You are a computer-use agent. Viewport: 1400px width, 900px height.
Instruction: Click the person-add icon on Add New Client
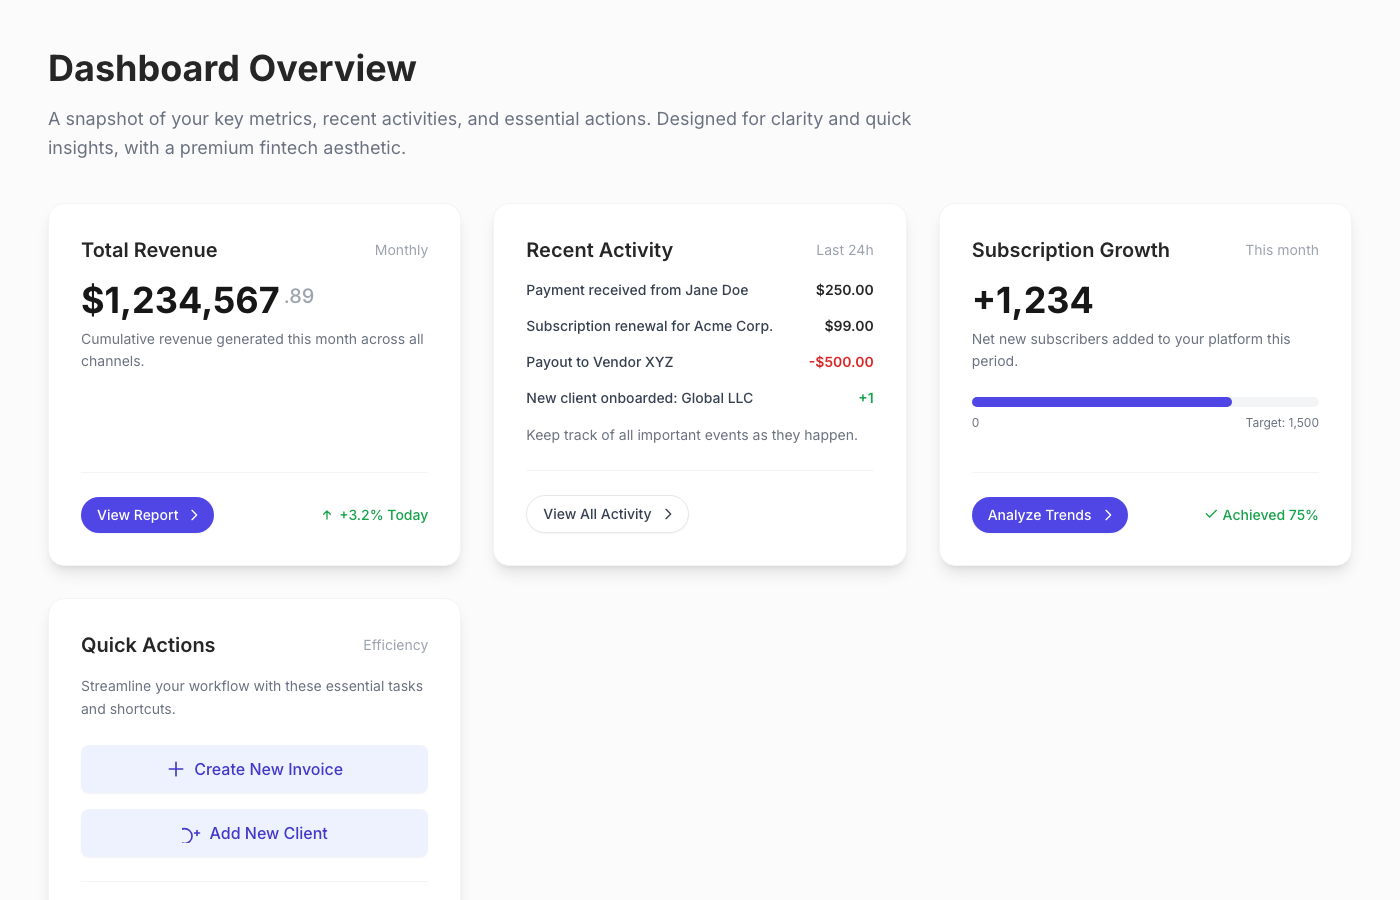pyautogui.click(x=189, y=833)
